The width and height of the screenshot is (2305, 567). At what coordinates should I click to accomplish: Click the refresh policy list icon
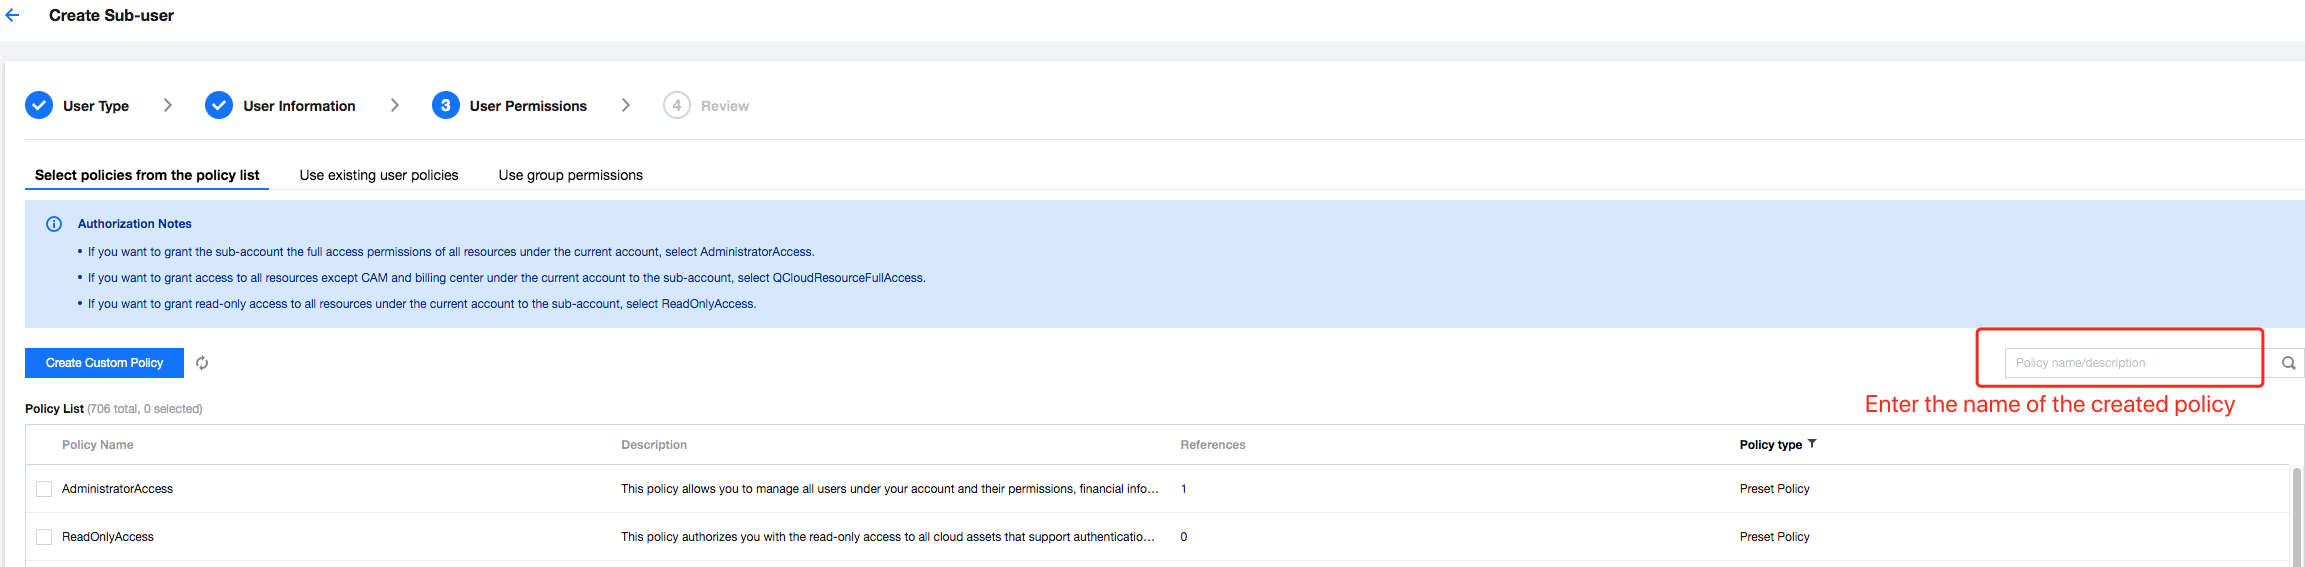point(202,363)
